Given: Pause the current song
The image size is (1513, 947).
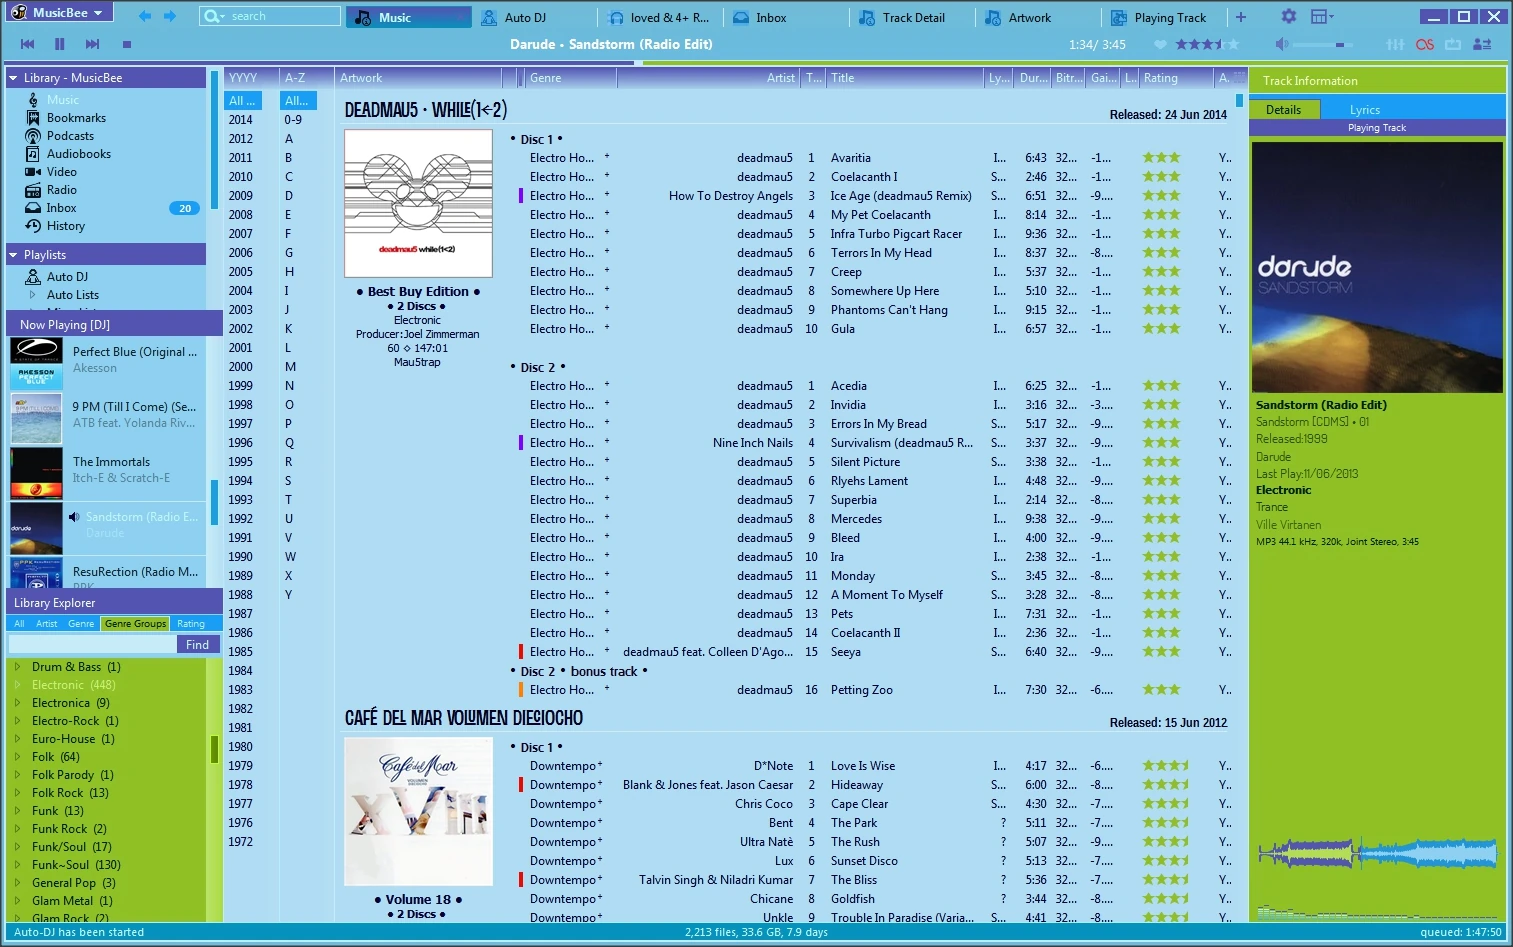Looking at the screenshot, I should pos(59,44).
